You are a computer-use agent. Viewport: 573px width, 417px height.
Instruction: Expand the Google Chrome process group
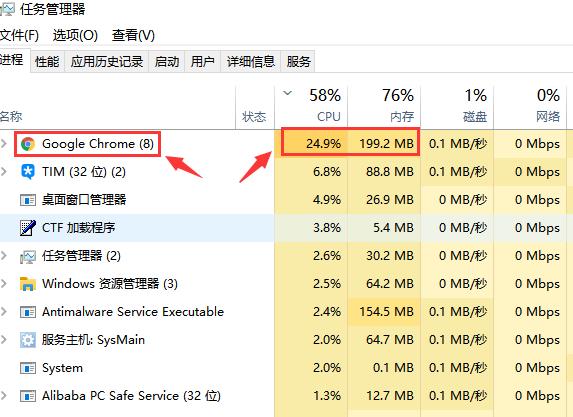(x=4, y=144)
